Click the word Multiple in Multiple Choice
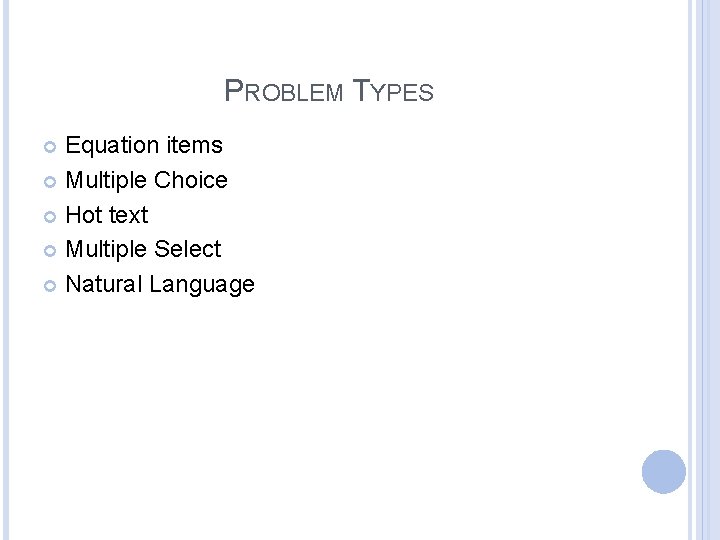This screenshot has height=540, width=720. tap(107, 181)
